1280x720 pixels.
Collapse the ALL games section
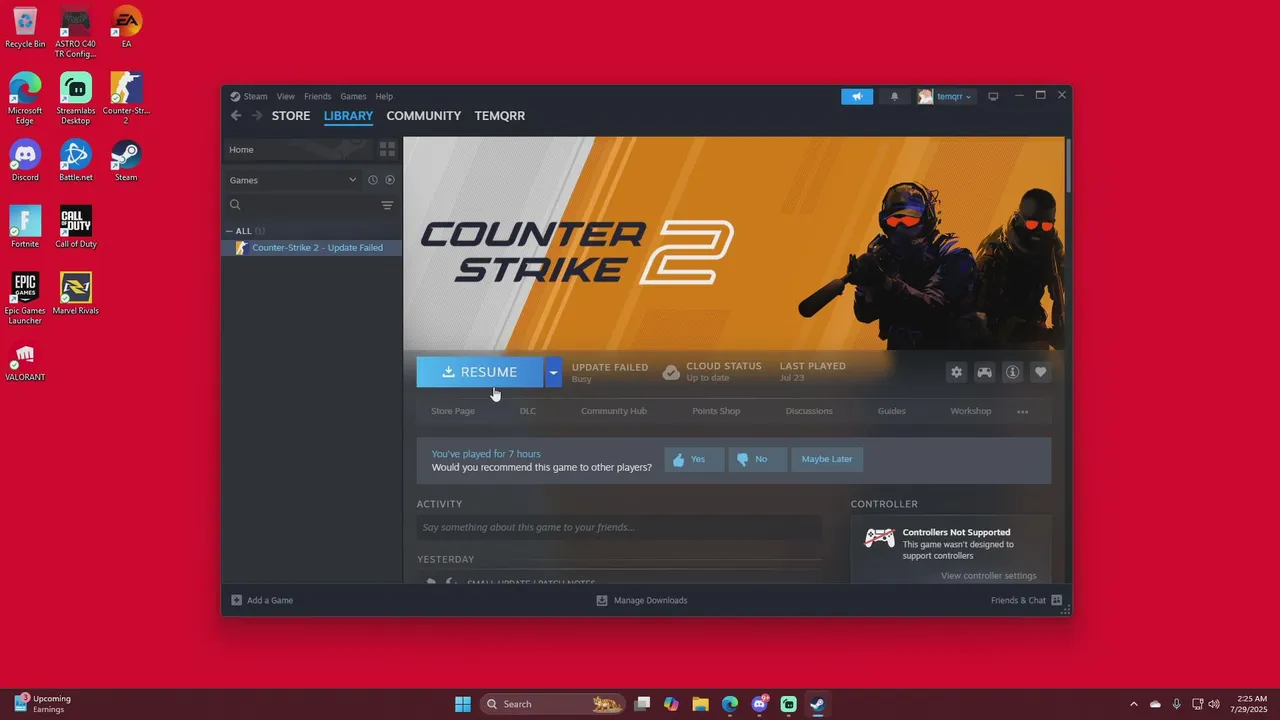(229, 231)
